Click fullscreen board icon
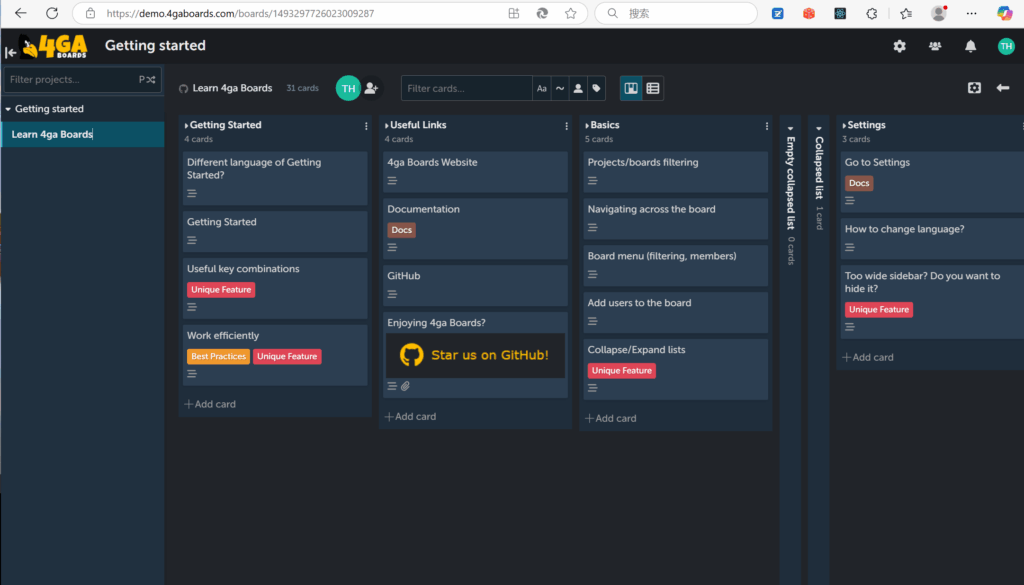Screen dimensions: 1024x585 coord(974,87)
